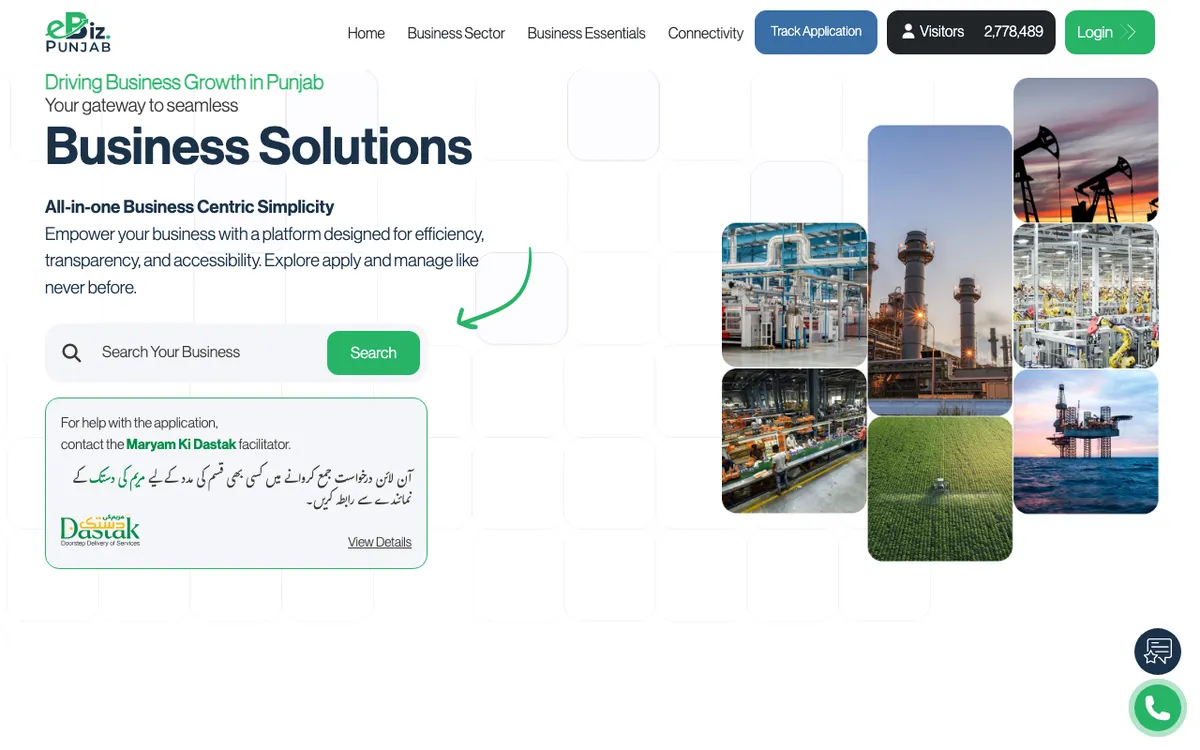Click the Login button
Image resolution: width=1200 pixels, height=750 pixels.
(x=1109, y=32)
